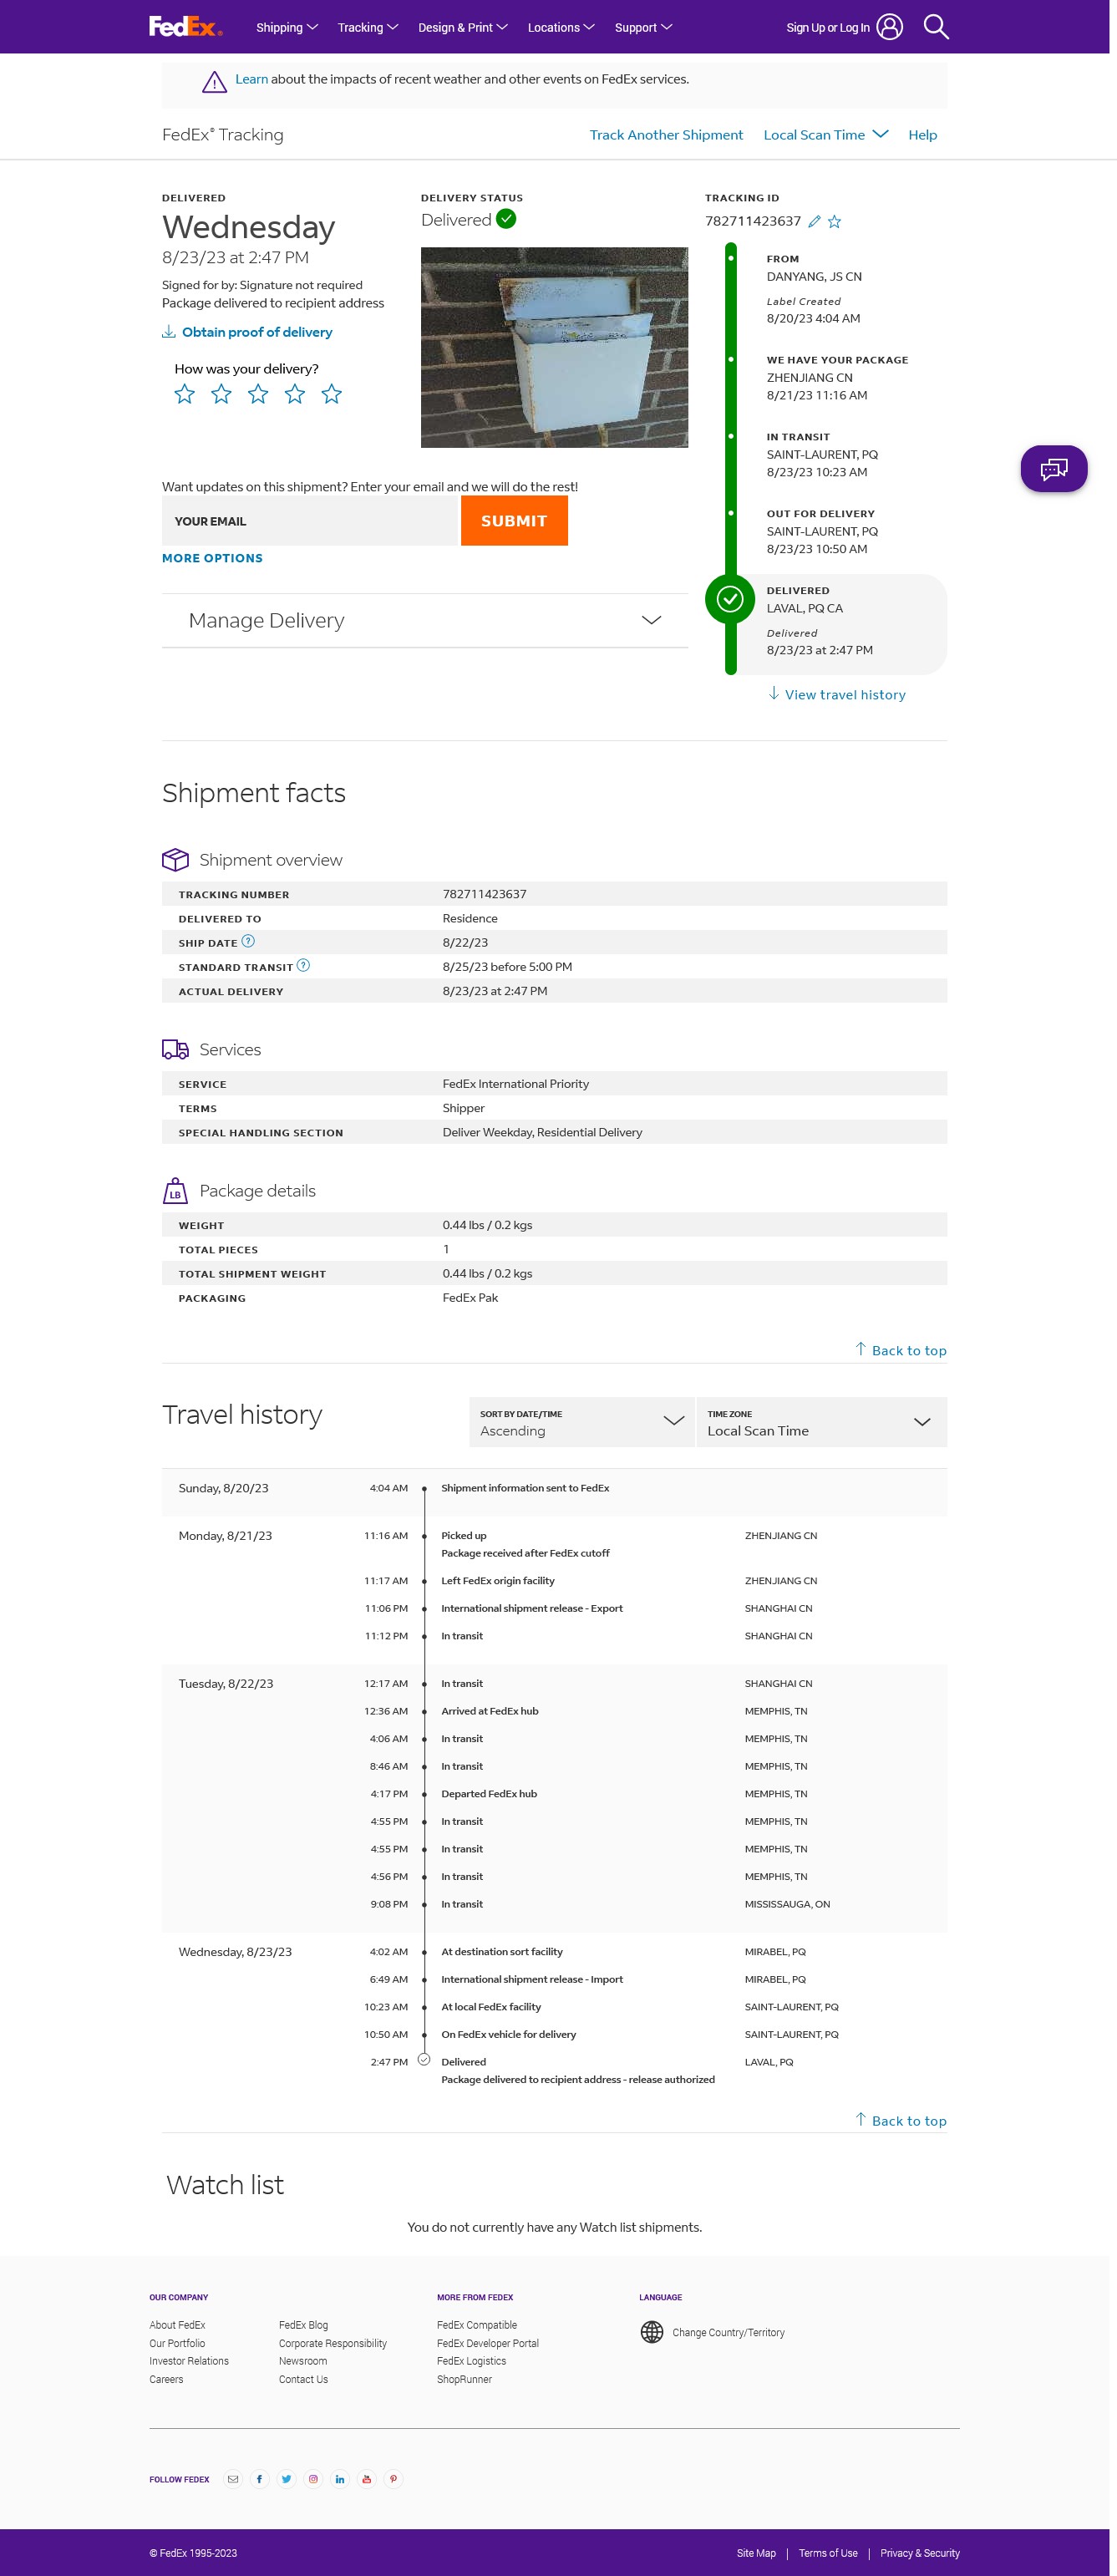Select FedEx International Priority service text
This screenshot has width=1117, height=2576.
point(515,1083)
